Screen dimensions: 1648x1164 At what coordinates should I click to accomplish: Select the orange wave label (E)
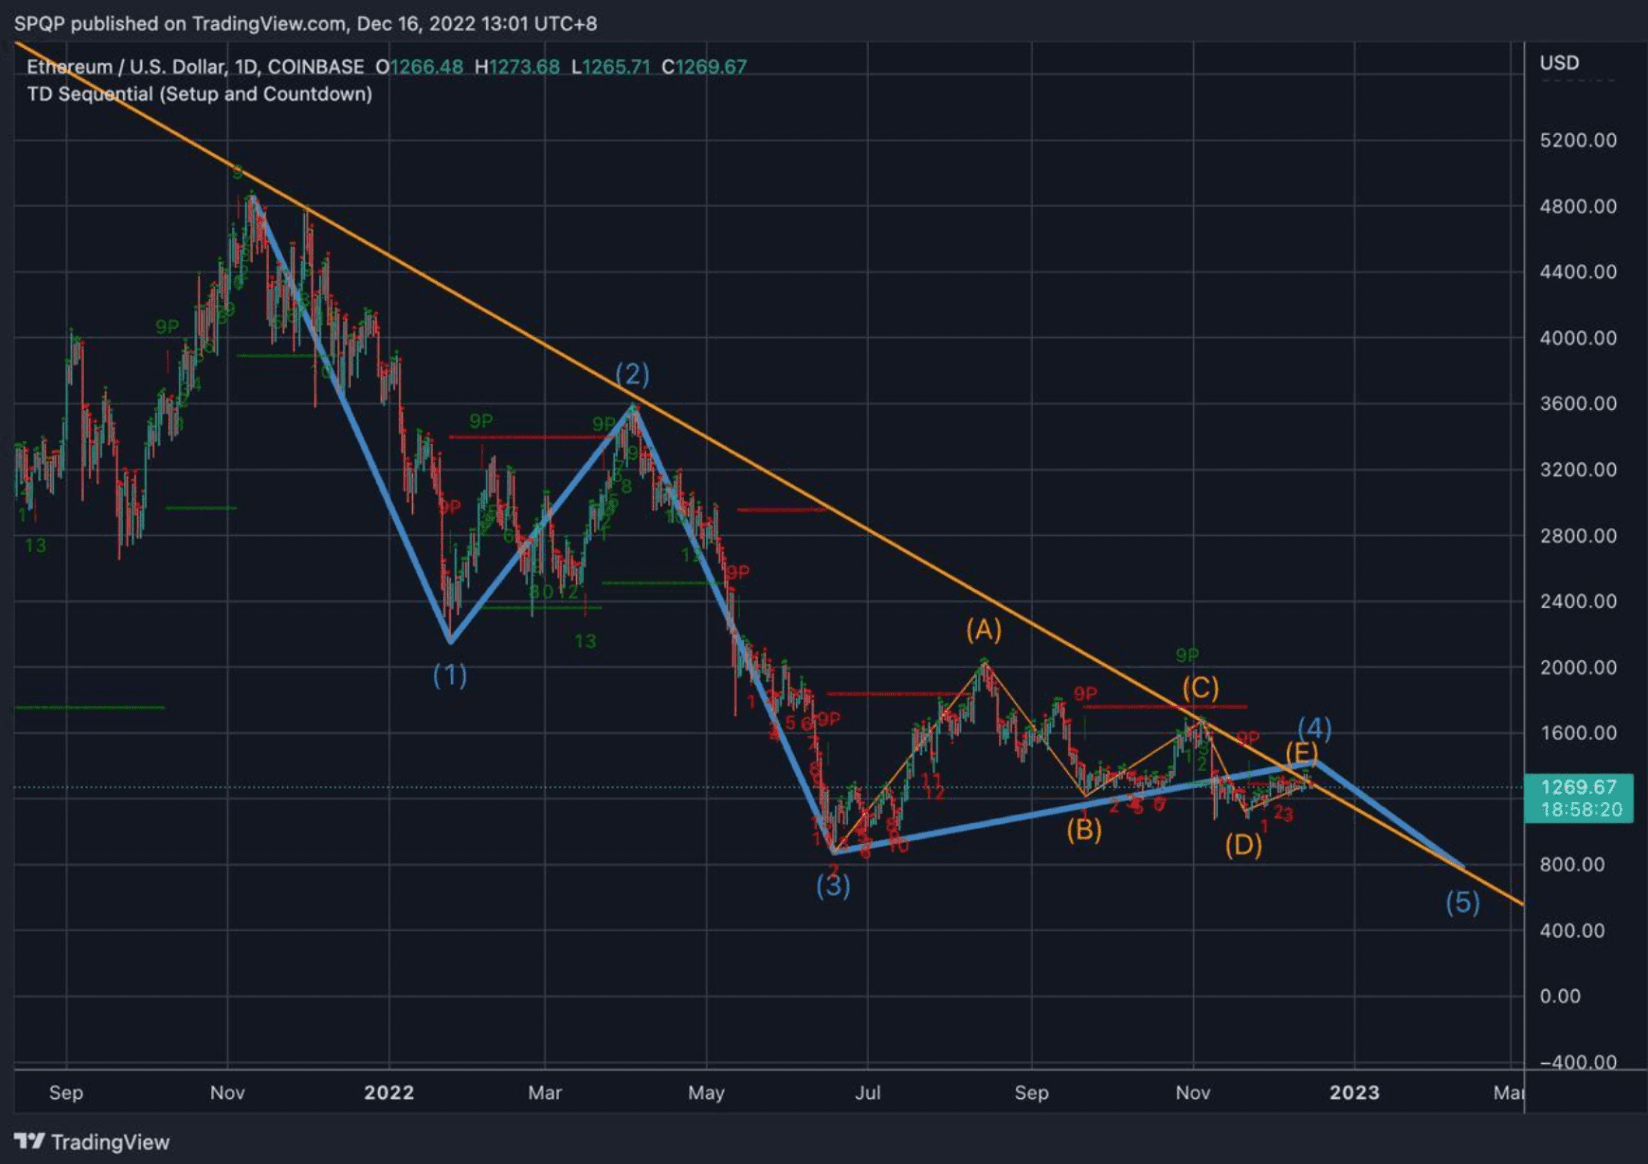pyautogui.click(x=1301, y=753)
